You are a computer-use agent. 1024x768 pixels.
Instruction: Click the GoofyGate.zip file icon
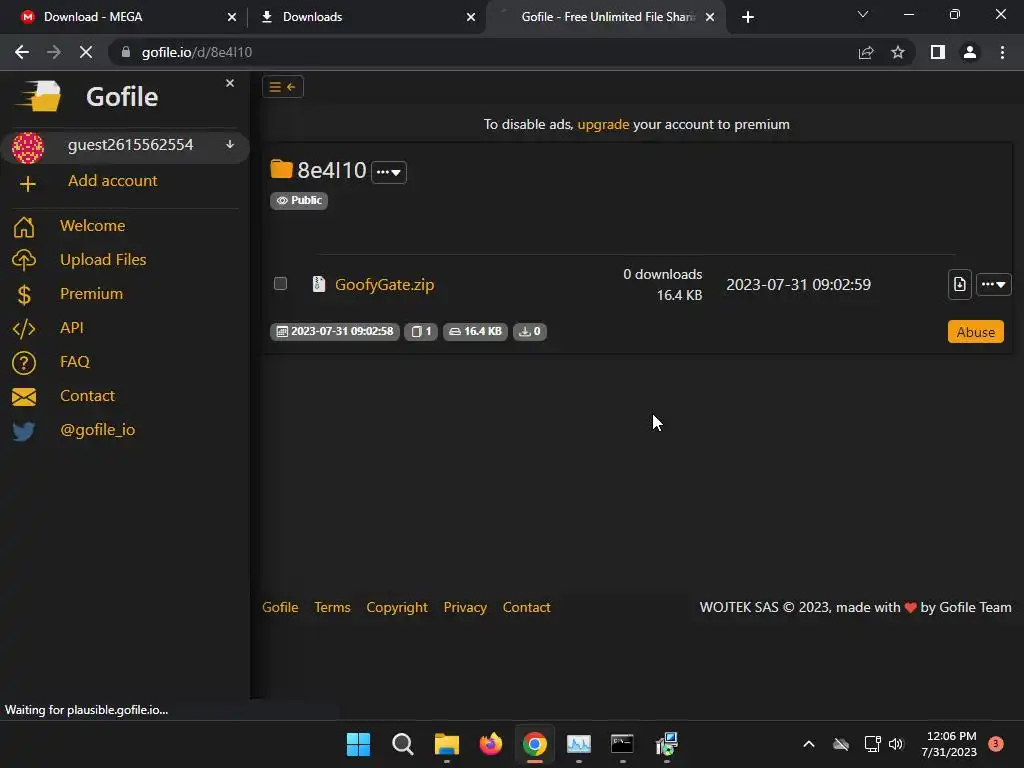pyautogui.click(x=319, y=284)
